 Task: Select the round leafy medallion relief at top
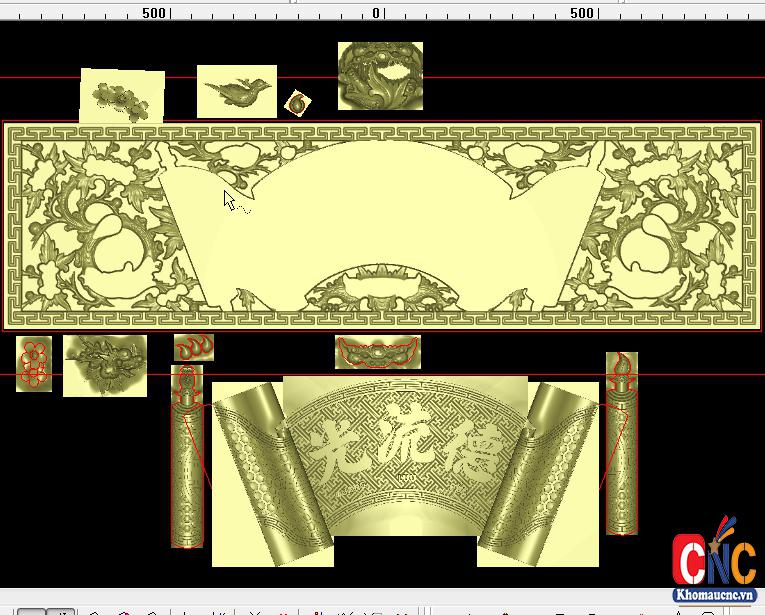tap(380, 76)
